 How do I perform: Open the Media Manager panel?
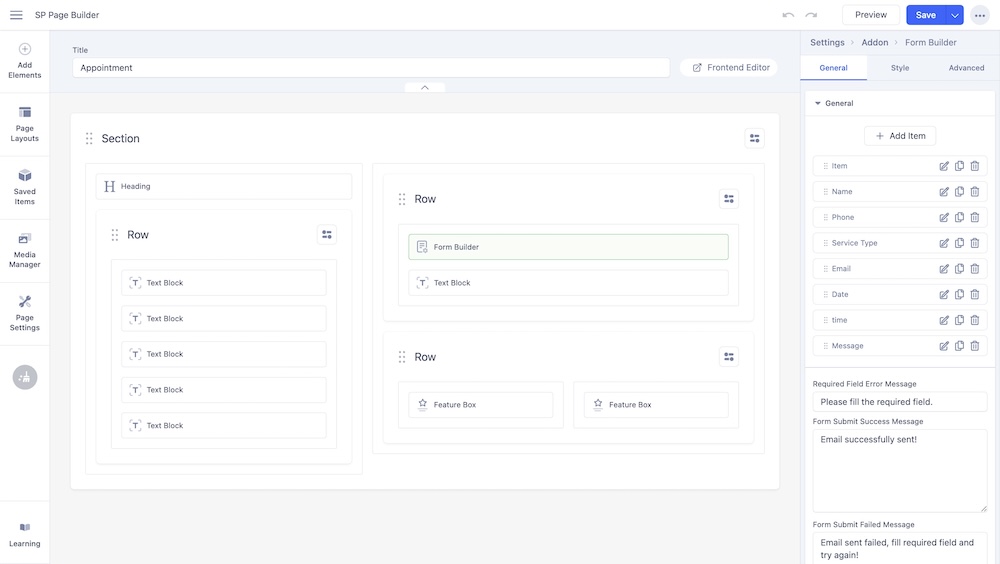(x=25, y=250)
